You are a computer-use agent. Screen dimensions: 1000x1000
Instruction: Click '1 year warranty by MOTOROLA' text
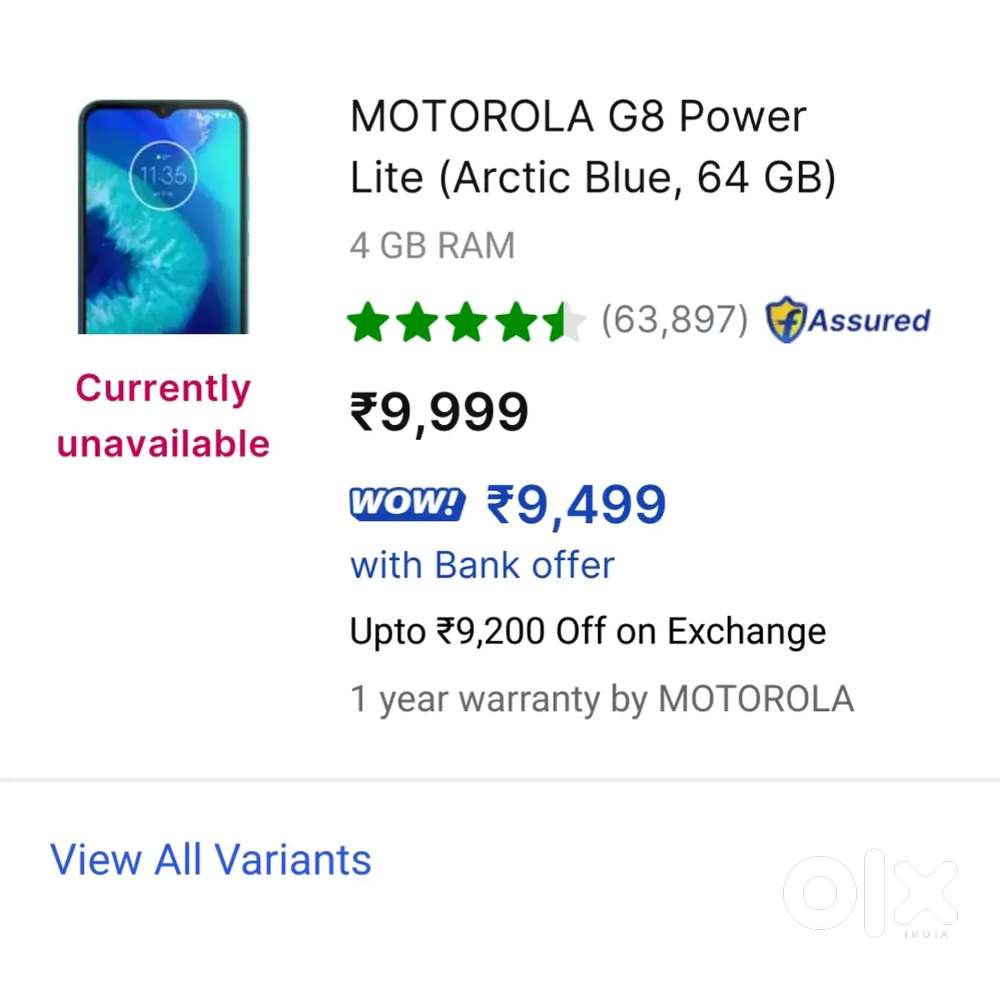point(602,698)
